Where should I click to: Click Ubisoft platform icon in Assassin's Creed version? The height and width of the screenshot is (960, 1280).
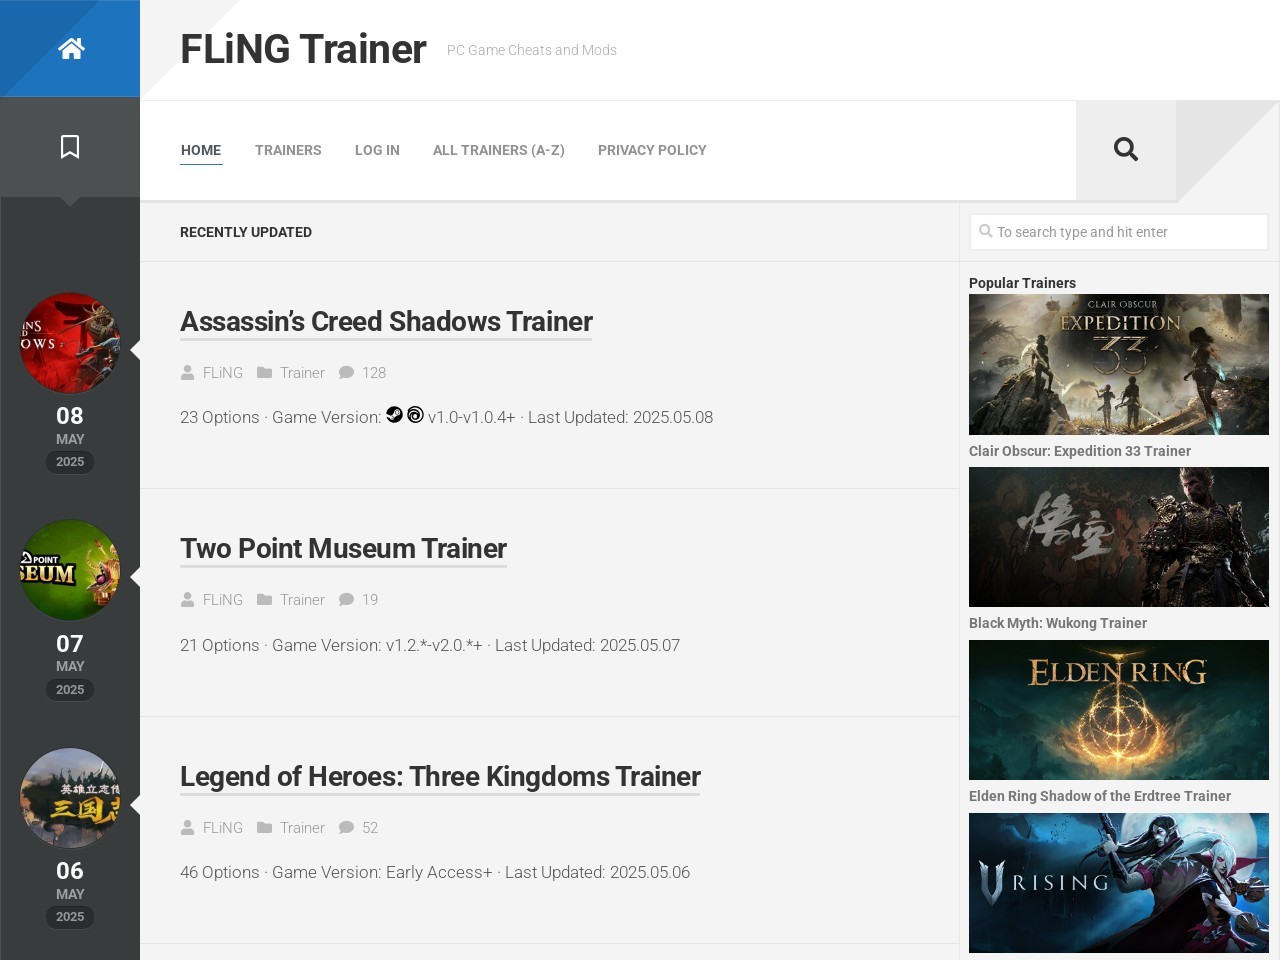415,414
